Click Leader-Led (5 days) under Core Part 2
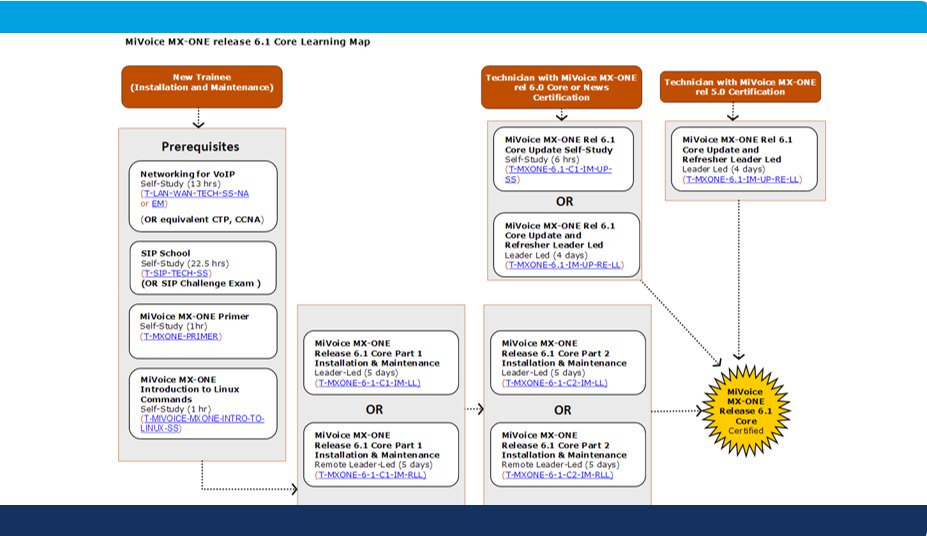 [x=543, y=373]
